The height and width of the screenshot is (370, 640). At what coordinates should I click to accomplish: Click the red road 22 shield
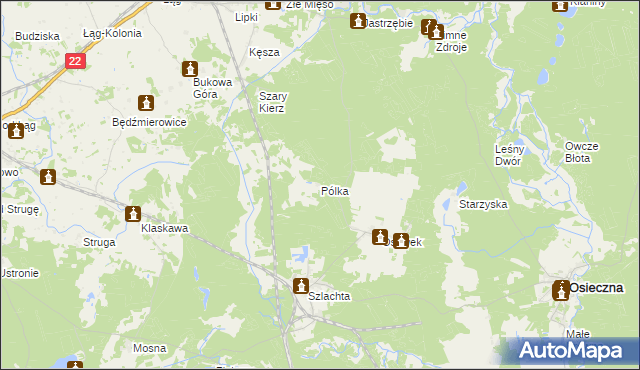click(75, 61)
